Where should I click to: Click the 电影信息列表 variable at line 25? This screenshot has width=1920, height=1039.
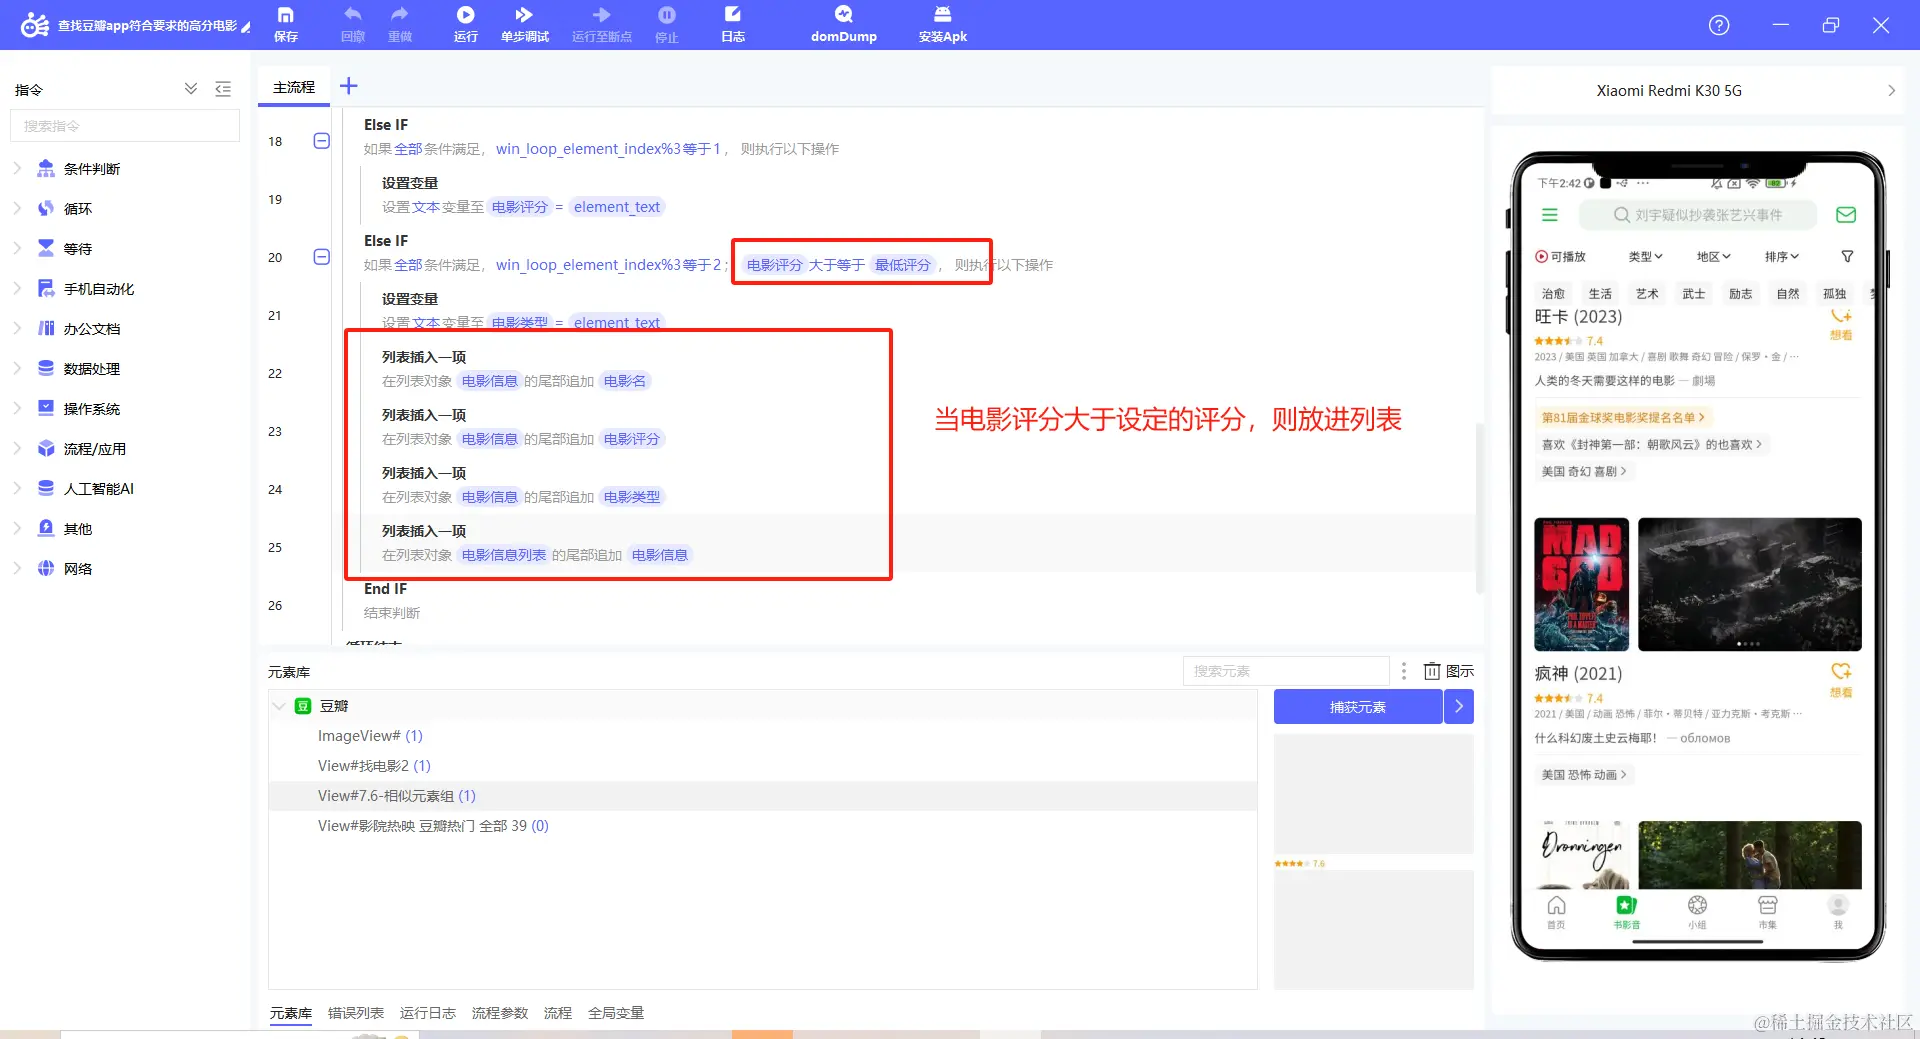[503, 555]
